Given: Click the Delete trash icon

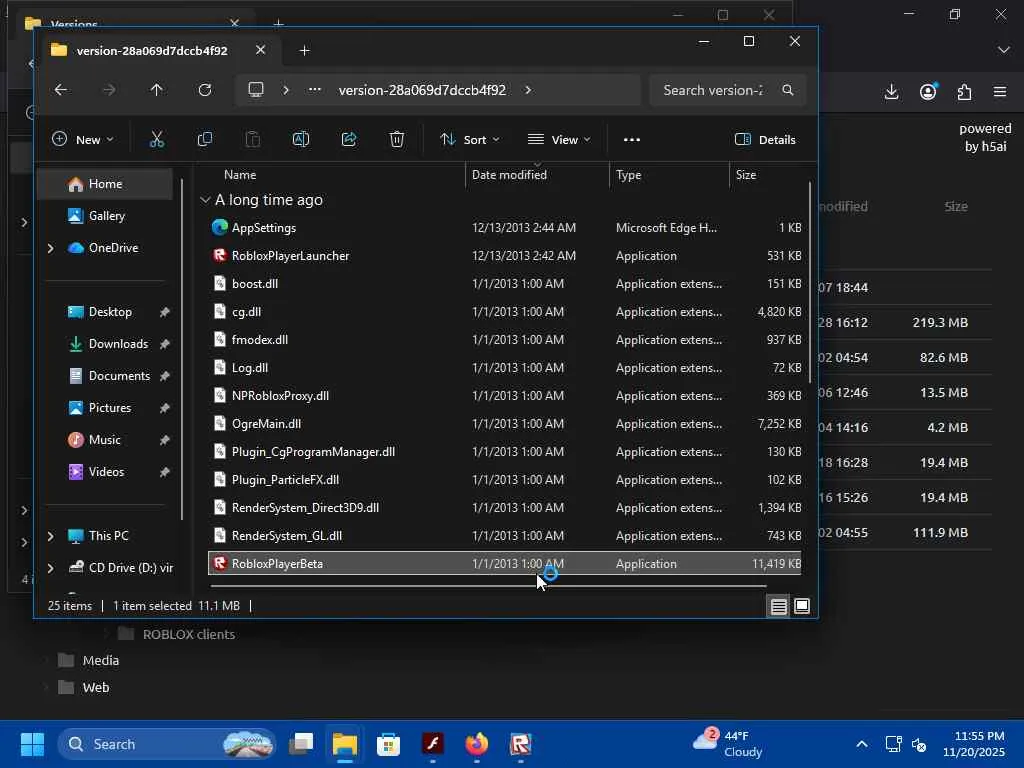Looking at the screenshot, I should pos(396,139).
